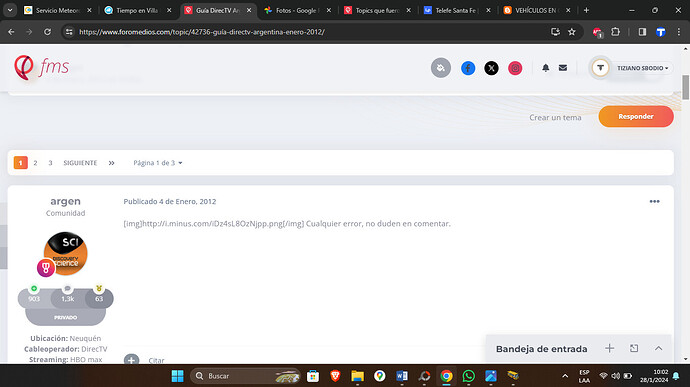Open File Explorer from the taskbar
The image size is (690, 387).
pos(357,376)
